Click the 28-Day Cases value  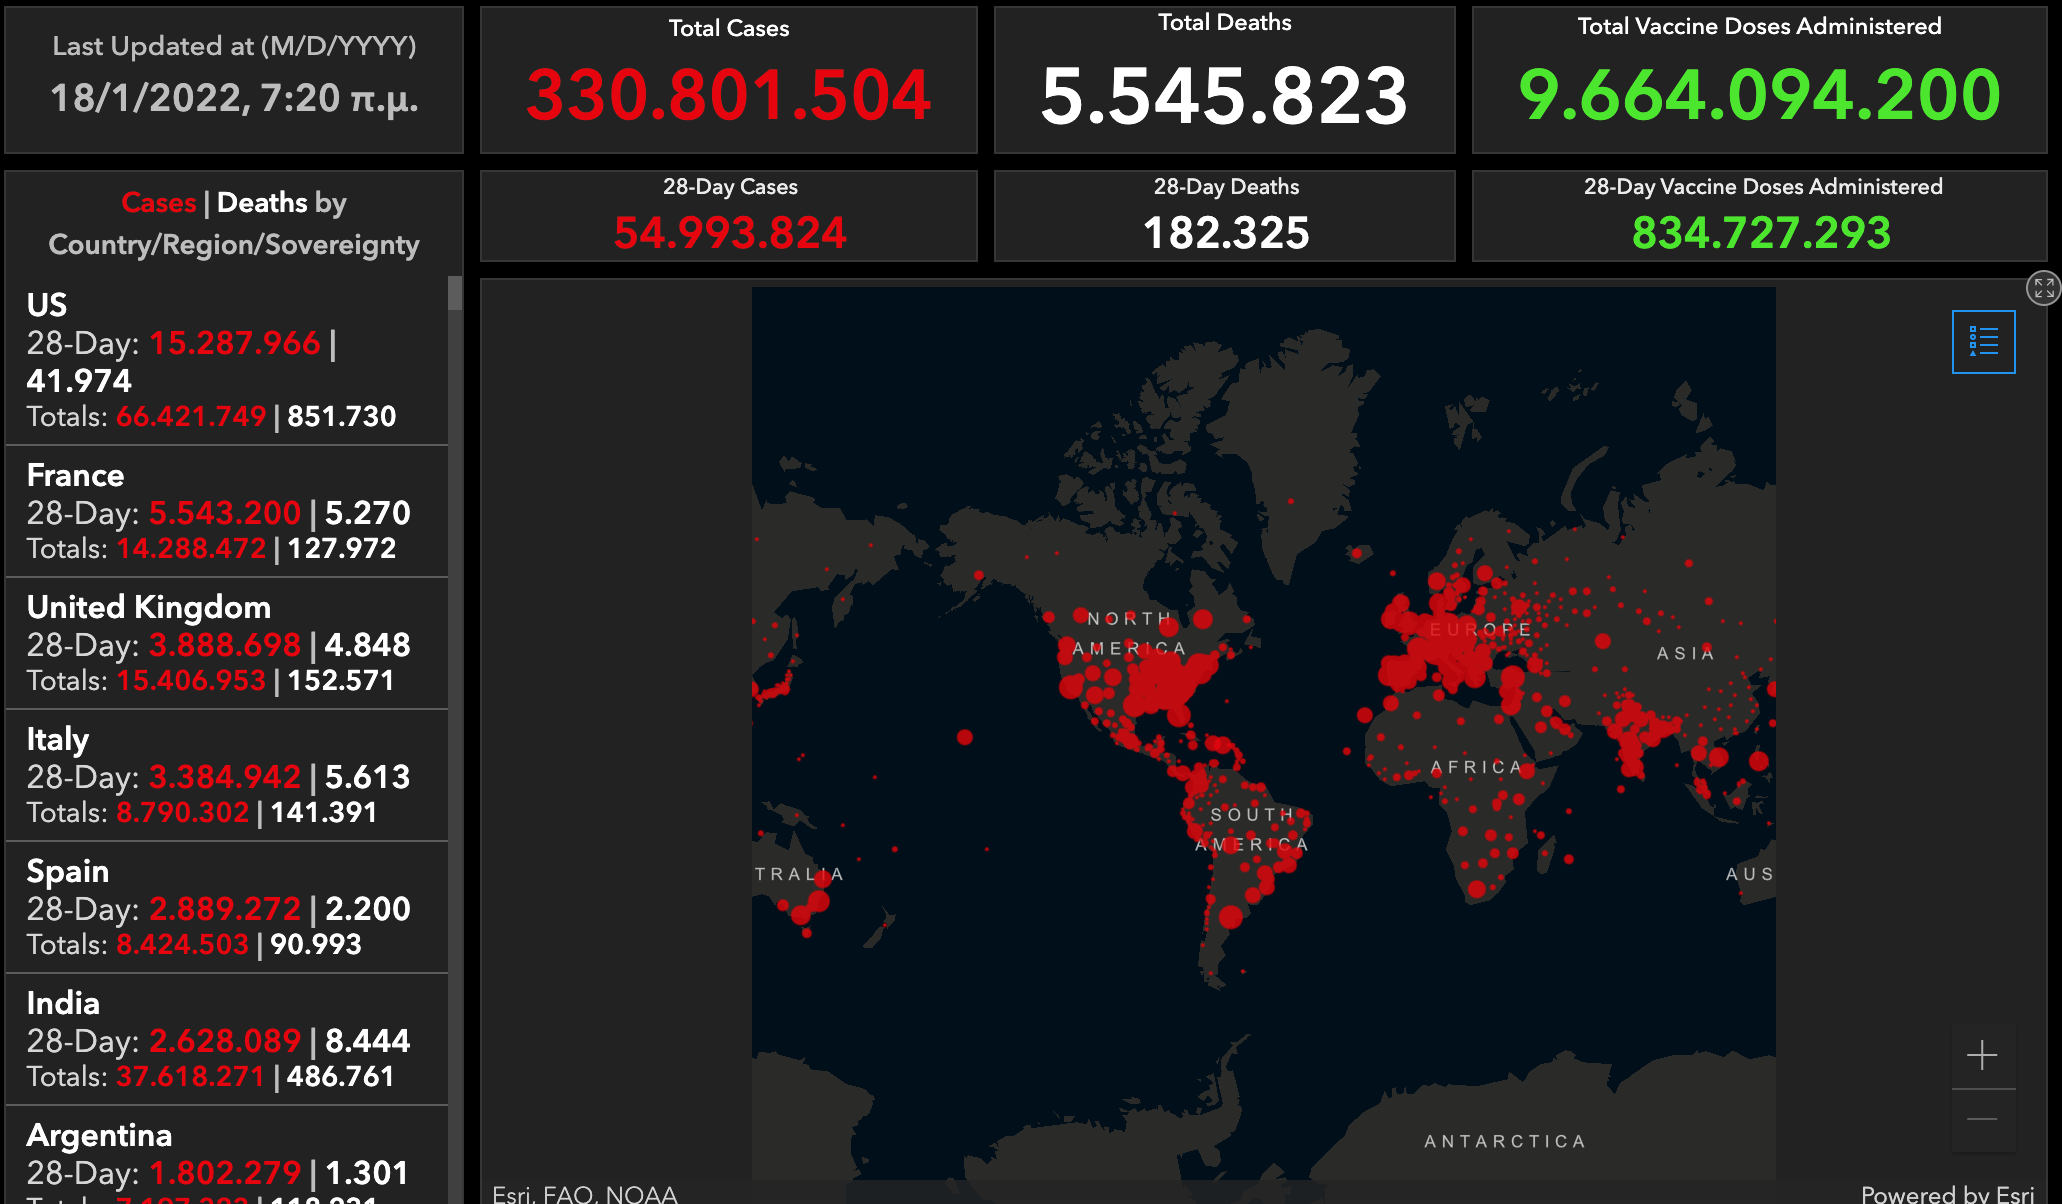tap(729, 232)
